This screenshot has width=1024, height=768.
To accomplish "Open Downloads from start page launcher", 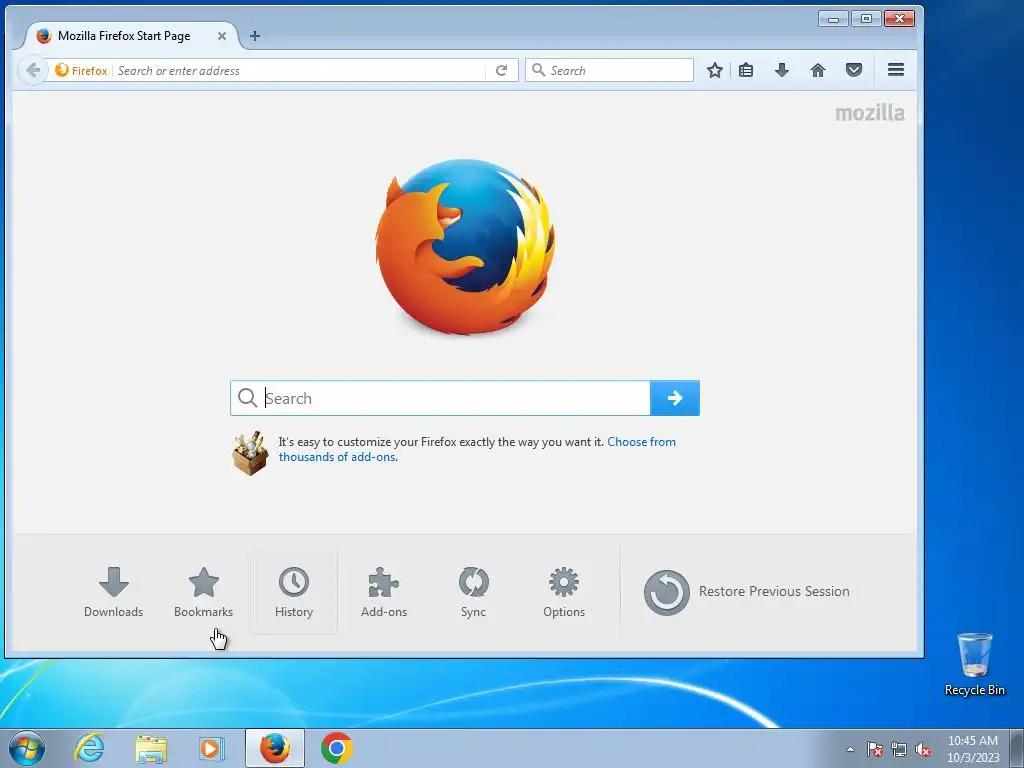I will (114, 592).
